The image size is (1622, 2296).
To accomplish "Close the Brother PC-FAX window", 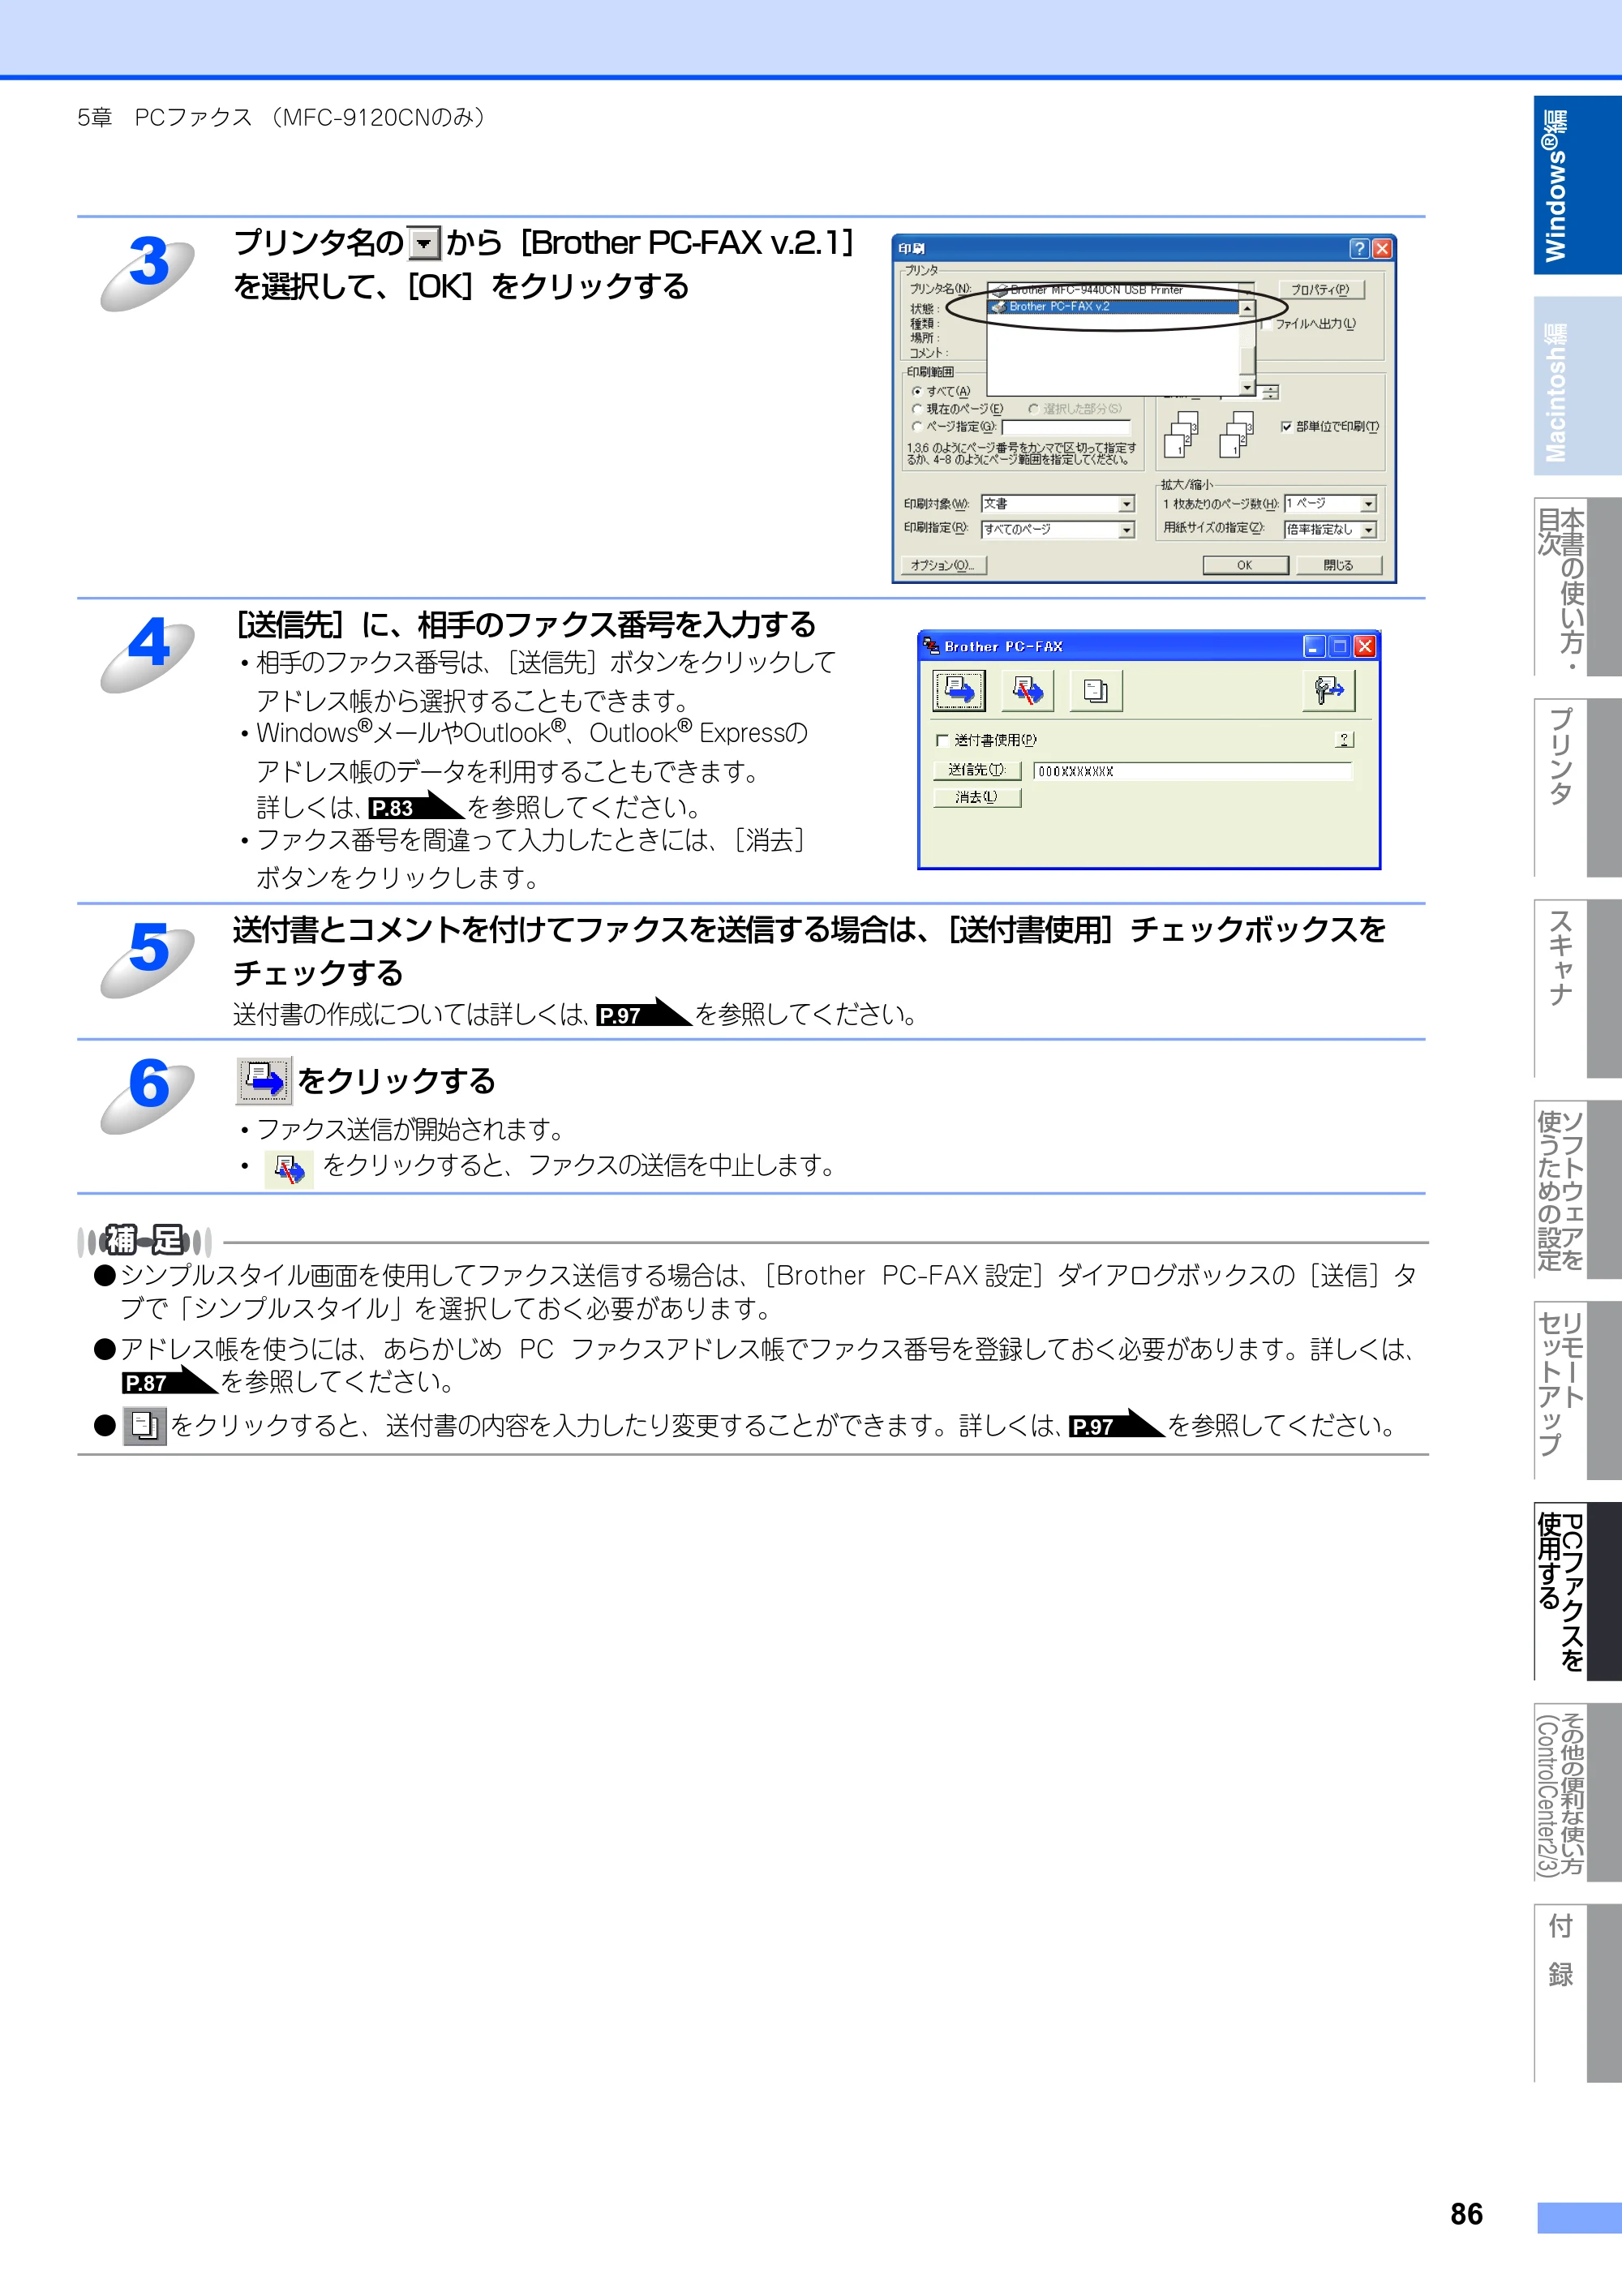I will click(x=1365, y=647).
